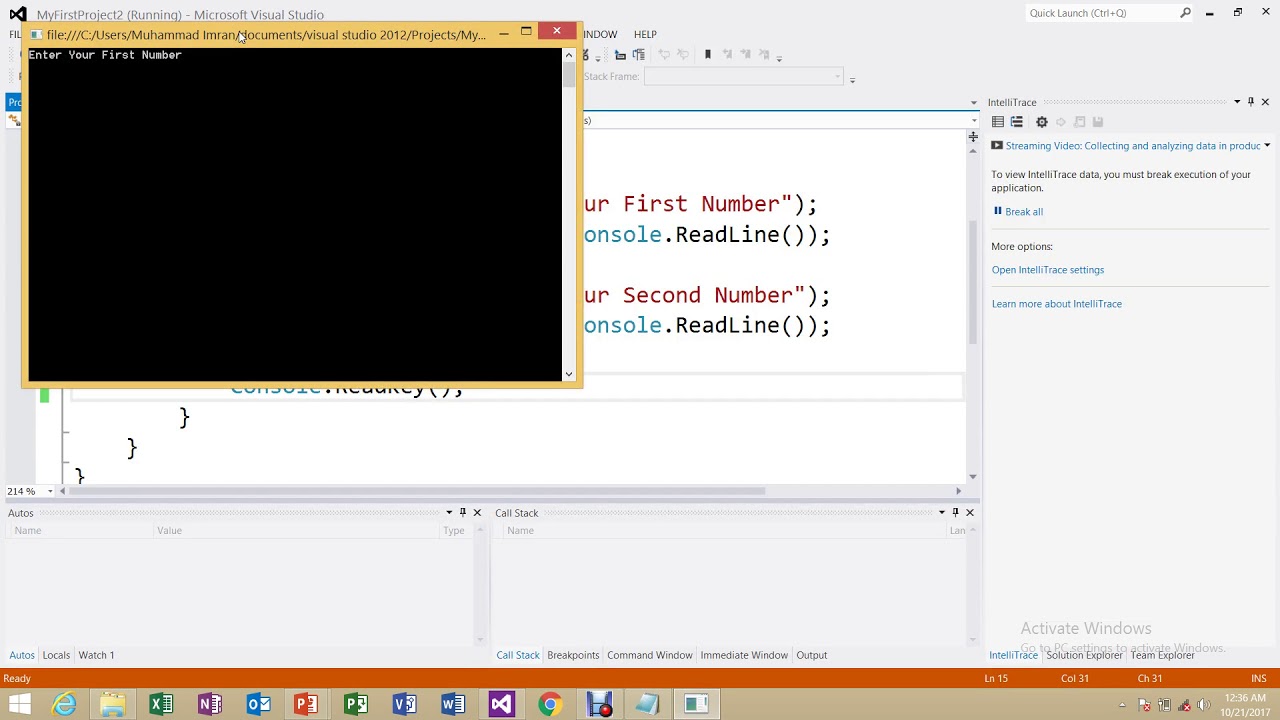Switch to the Solution Explorer tab
Screen dimensions: 1280x720
click(1084, 655)
